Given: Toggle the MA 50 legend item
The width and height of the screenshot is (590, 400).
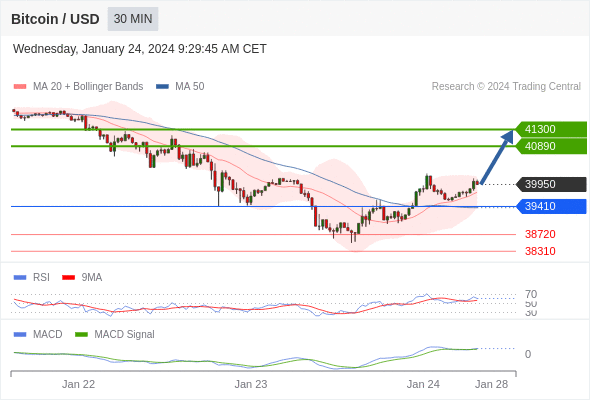Looking at the screenshot, I should (180, 87).
